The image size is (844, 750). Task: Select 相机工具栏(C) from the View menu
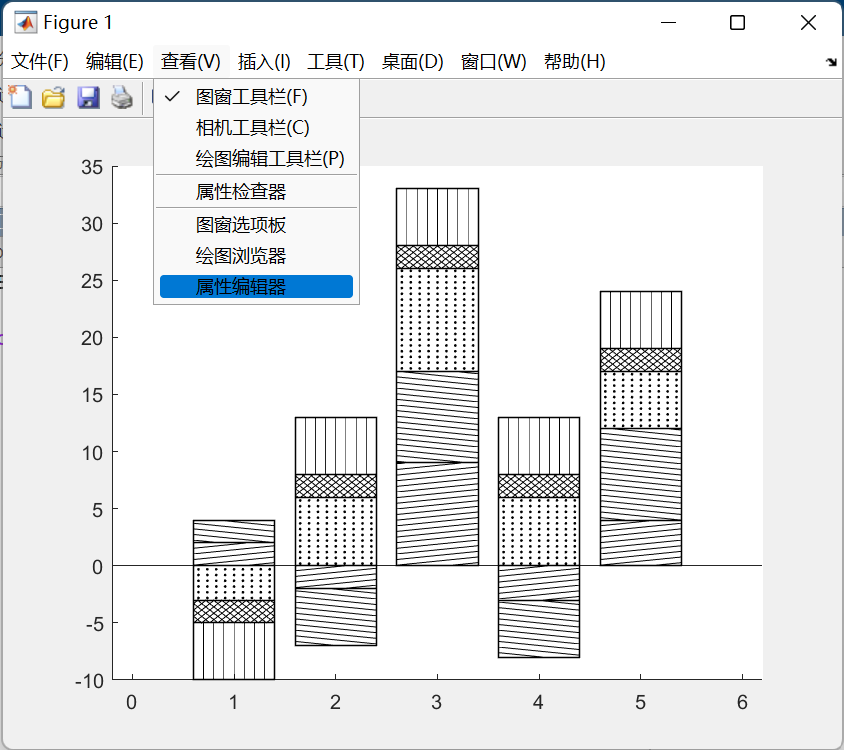(256, 128)
